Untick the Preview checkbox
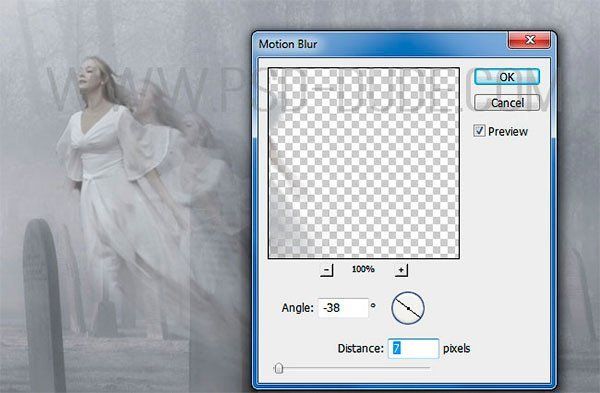Viewport: 600px width, 393px height. pyautogui.click(x=479, y=131)
